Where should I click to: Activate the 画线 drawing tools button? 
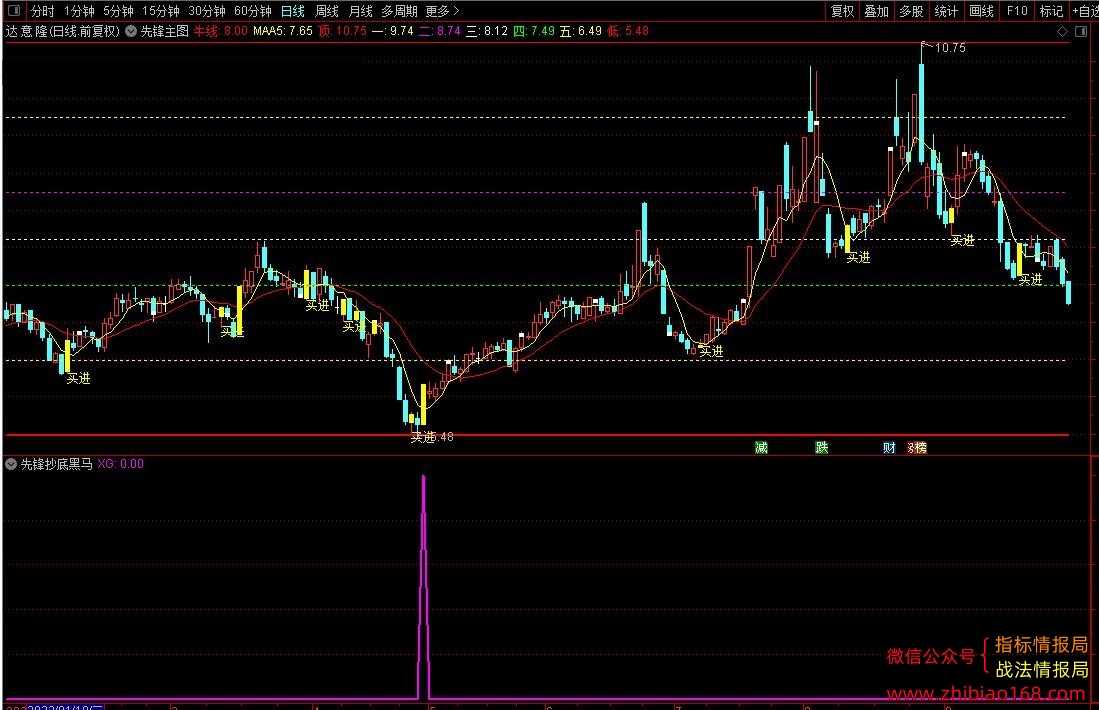click(x=981, y=11)
